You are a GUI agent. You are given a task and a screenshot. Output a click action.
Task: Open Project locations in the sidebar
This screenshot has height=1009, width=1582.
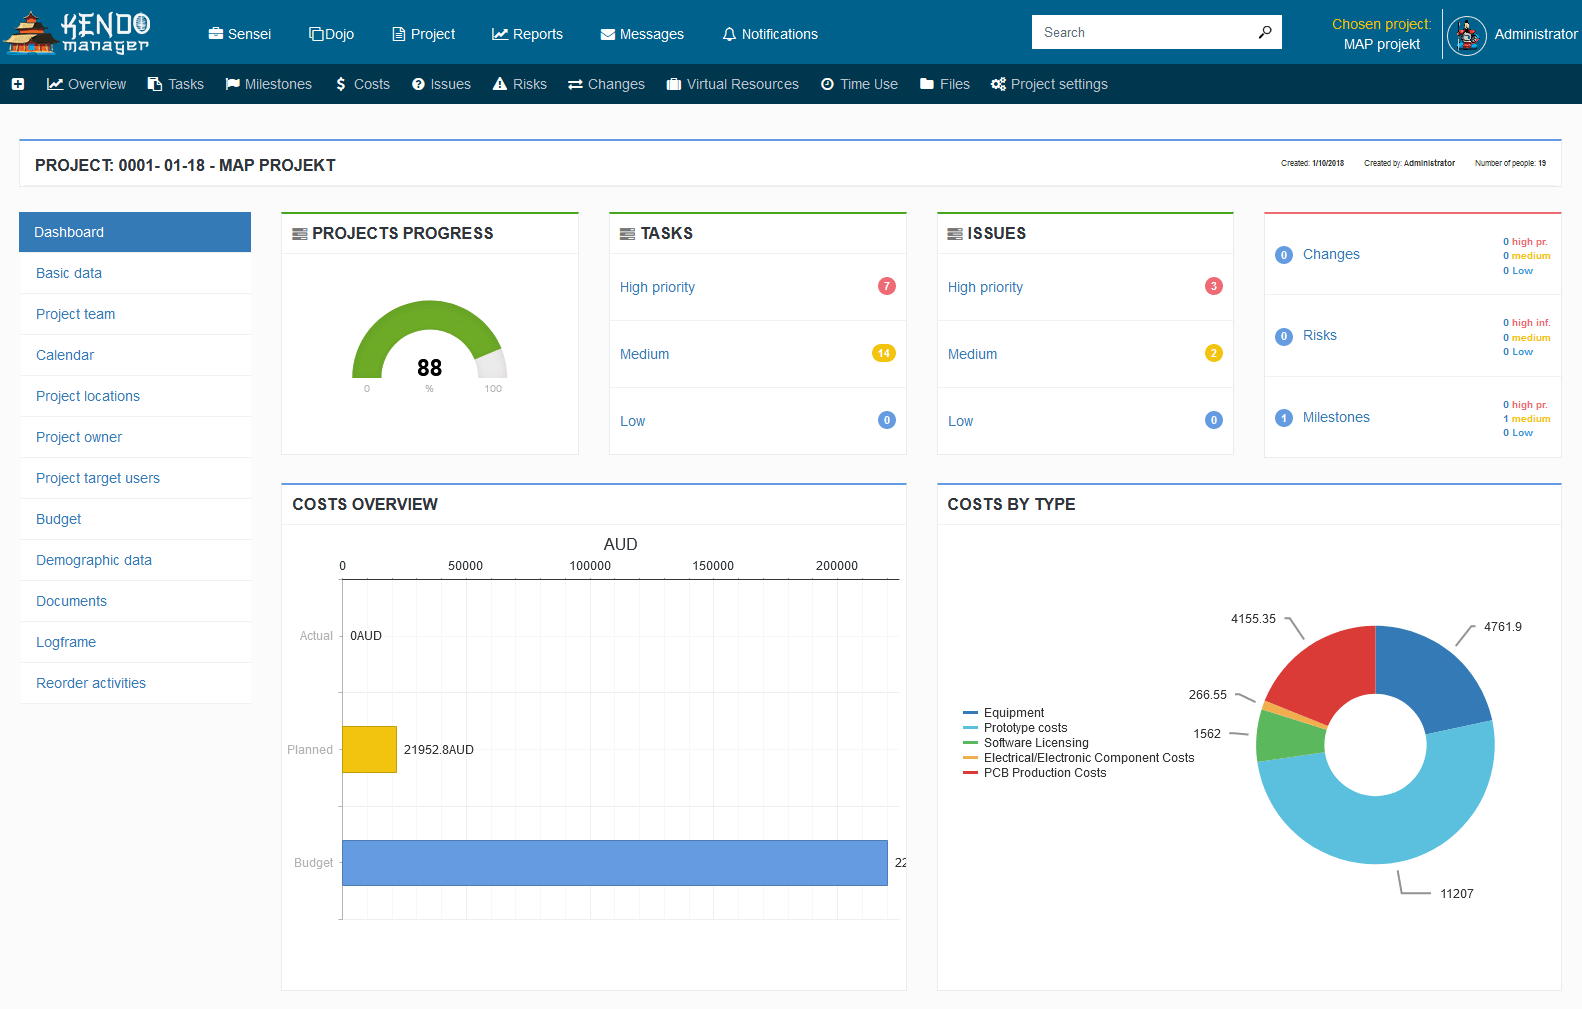[135, 396]
